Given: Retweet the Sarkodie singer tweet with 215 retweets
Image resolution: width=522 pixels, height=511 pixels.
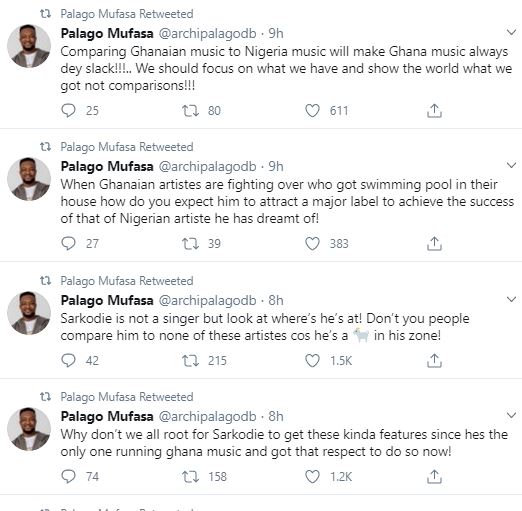Looking at the screenshot, I should [x=190, y=360].
